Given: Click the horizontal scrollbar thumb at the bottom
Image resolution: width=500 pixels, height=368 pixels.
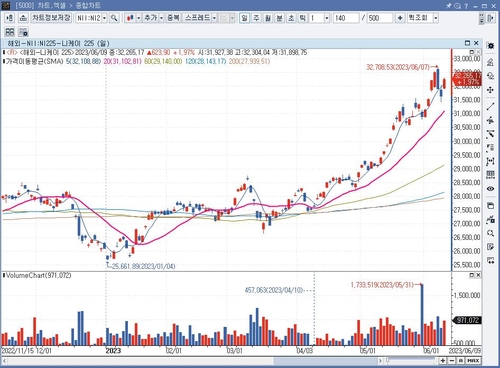Looking at the screenshot, I should [x=325, y=361].
